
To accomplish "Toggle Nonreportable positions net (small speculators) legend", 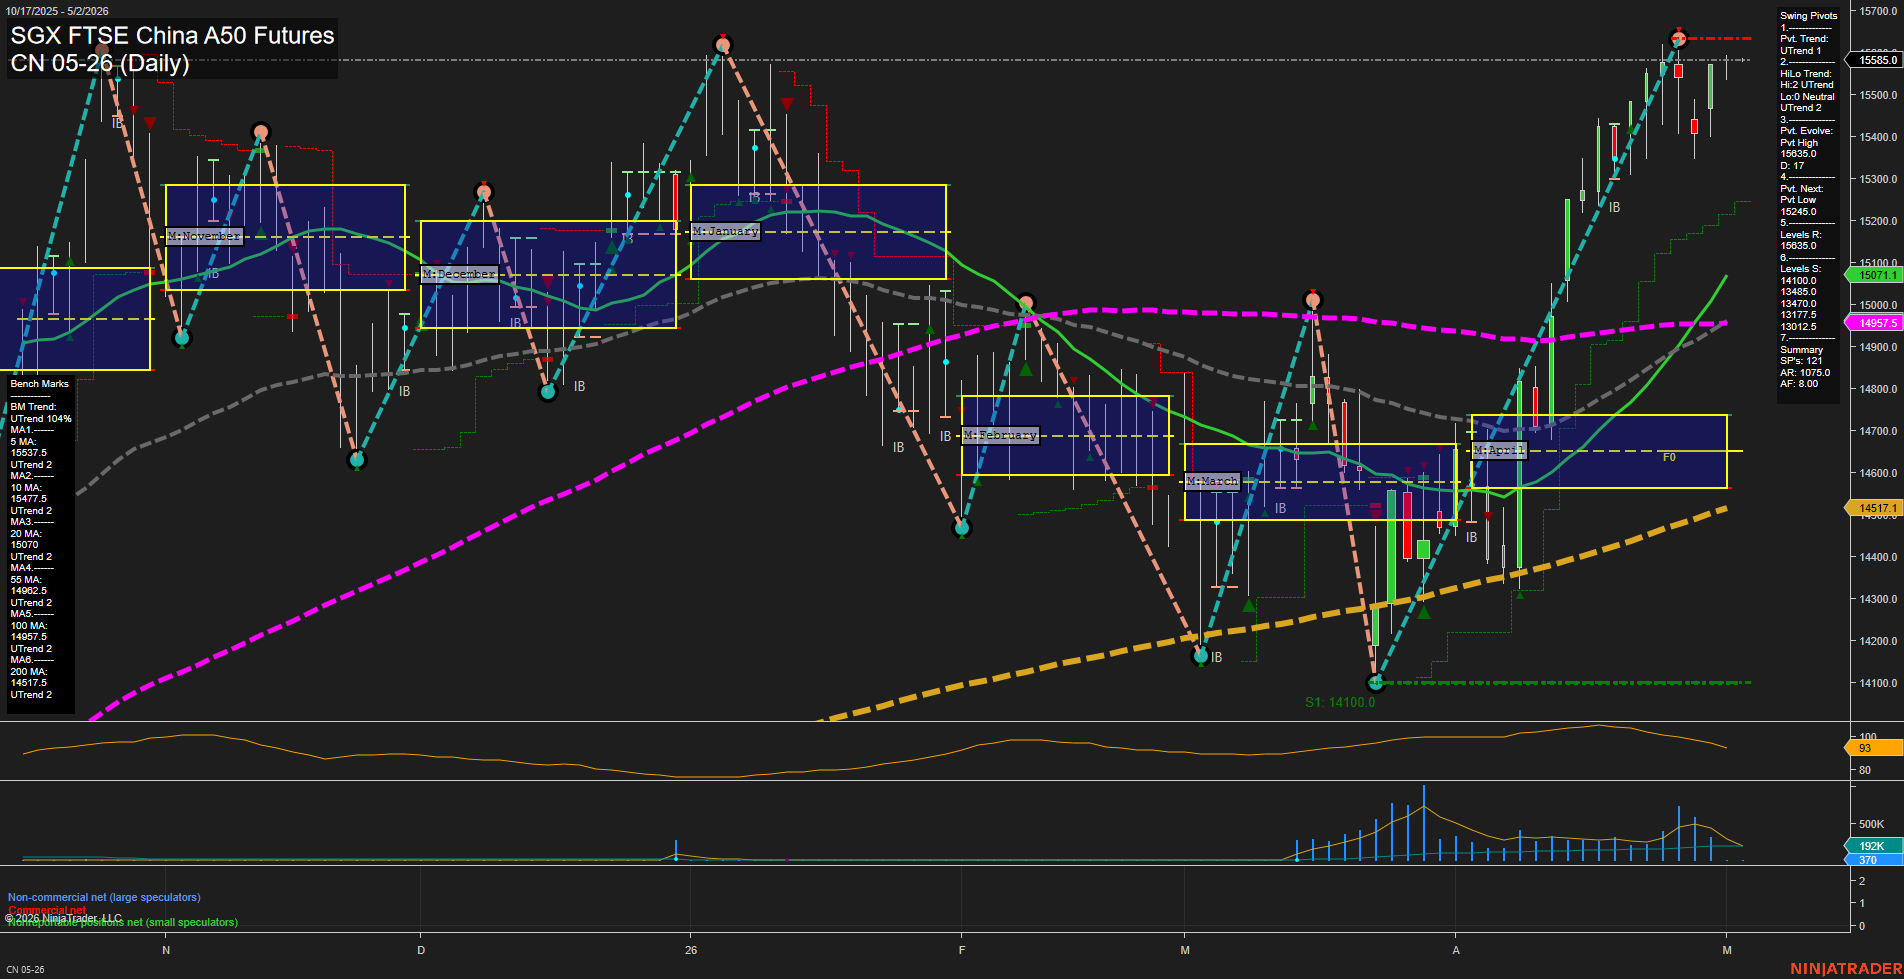I will [121, 921].
